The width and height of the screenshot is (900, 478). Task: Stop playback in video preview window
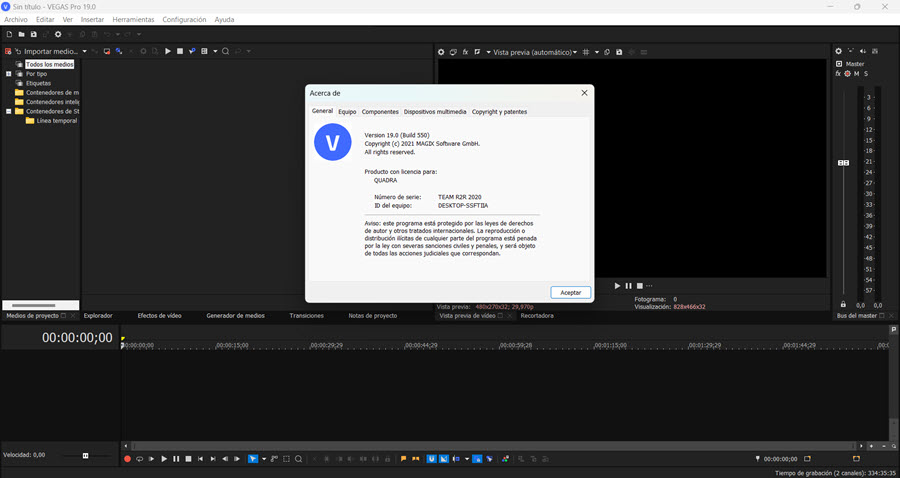pyautogui.click(x=639, y=286)
